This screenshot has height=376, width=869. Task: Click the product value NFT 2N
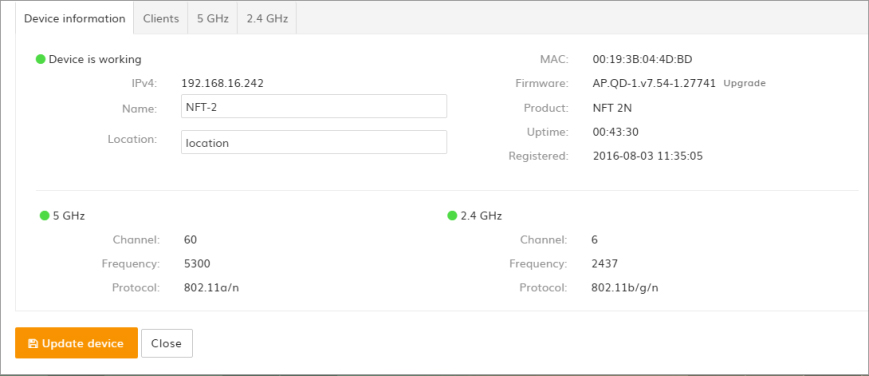[612, 108]
